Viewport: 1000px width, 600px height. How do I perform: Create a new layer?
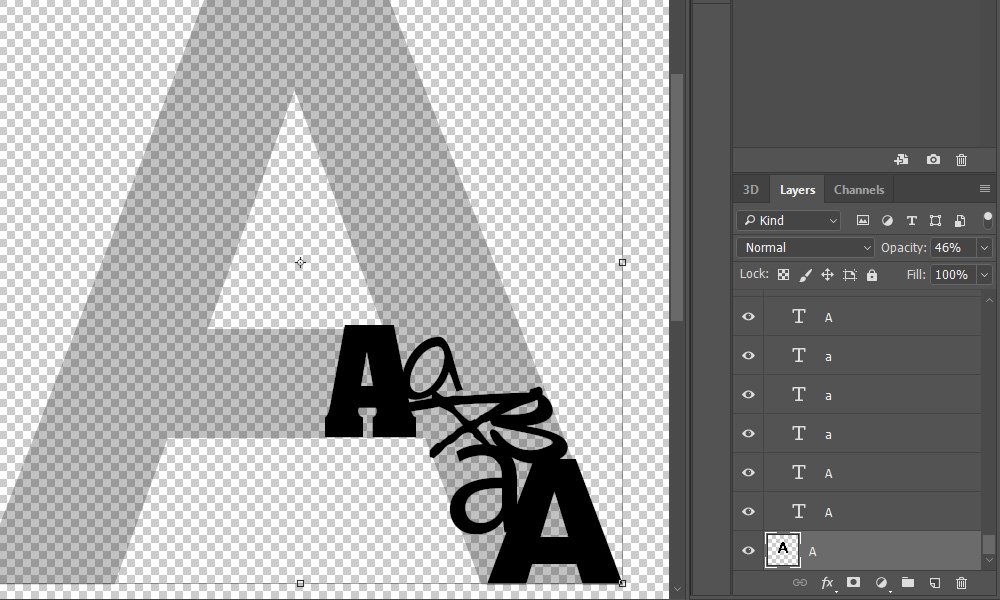tap(934, 583)
